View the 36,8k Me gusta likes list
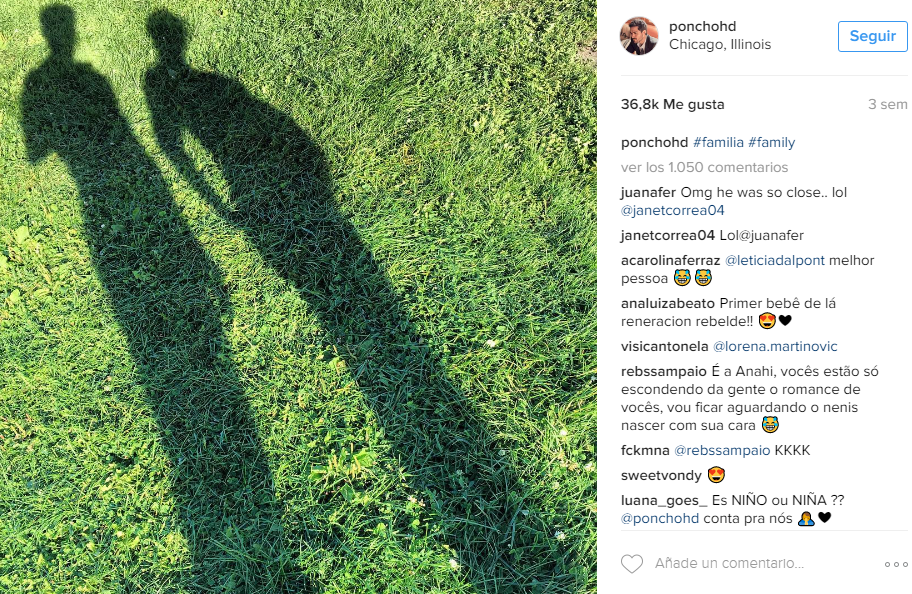 click(672, 105)
